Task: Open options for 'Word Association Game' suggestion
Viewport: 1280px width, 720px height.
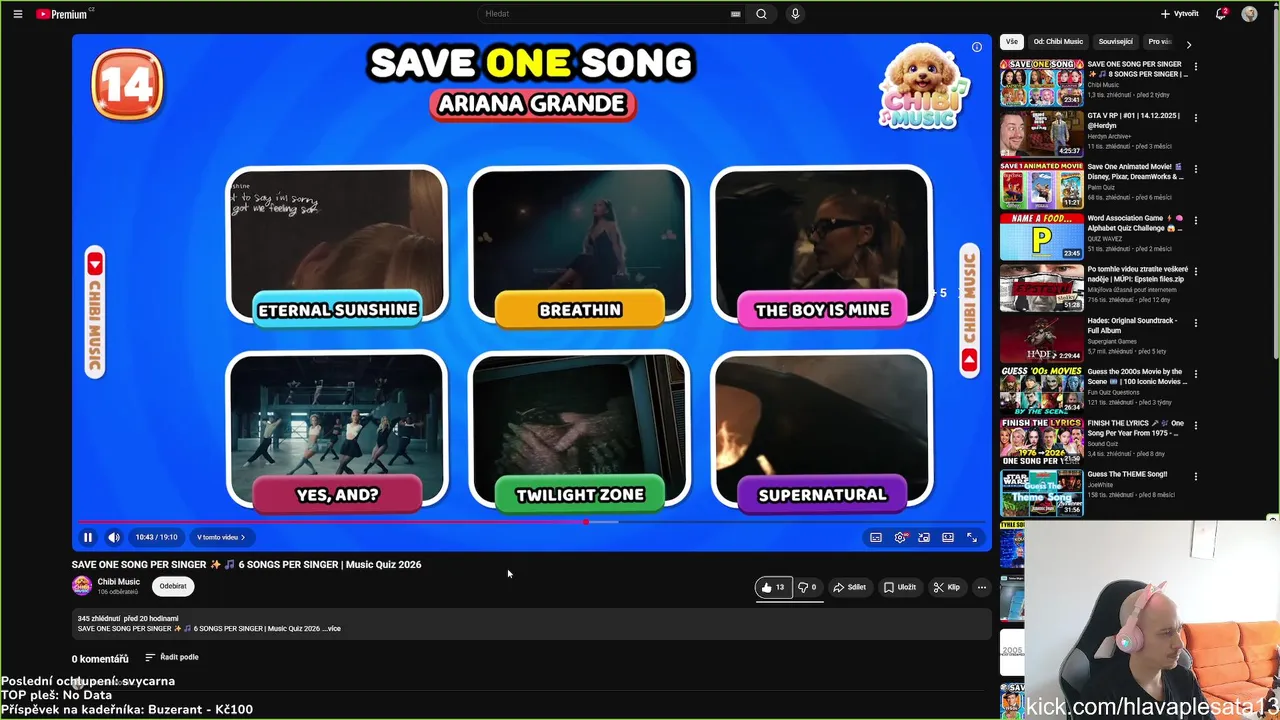Action: pyautogui.click(x=1196, y=220)
